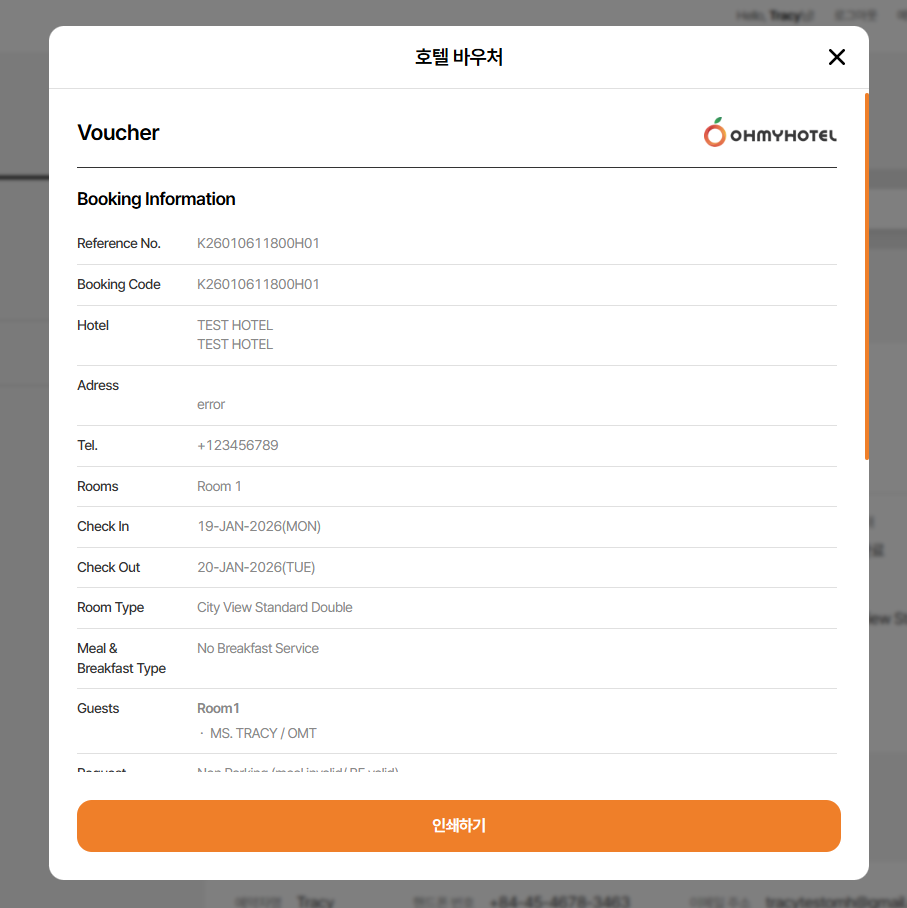Click the Booking Code value K26010611800H01
Image resolution: width=907 pixels, height=908 pixels.
(258, 284)
